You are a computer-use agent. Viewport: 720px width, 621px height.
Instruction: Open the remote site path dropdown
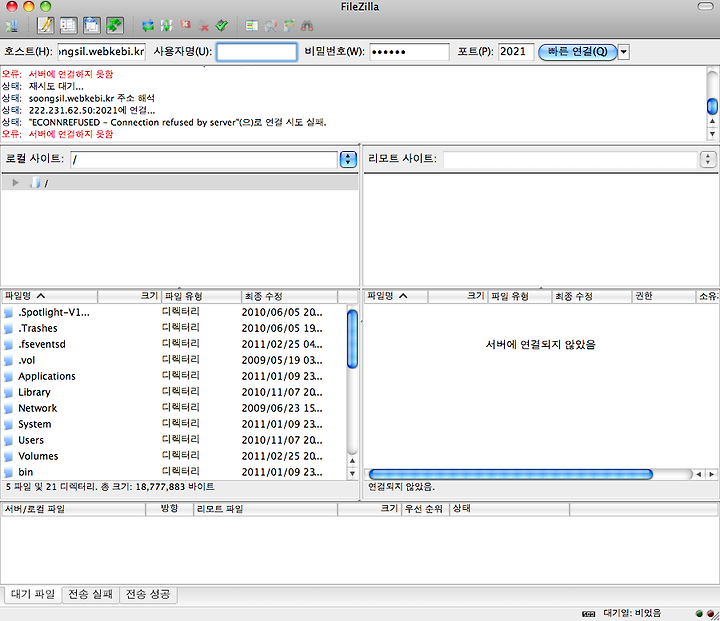pos(708,159)
